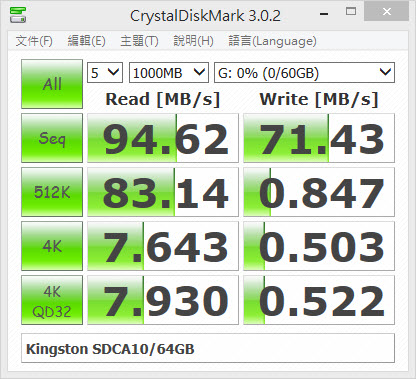The image size is (416, 379).
Task: Click the Read [MB/s] column header
Action: [163, 99]
